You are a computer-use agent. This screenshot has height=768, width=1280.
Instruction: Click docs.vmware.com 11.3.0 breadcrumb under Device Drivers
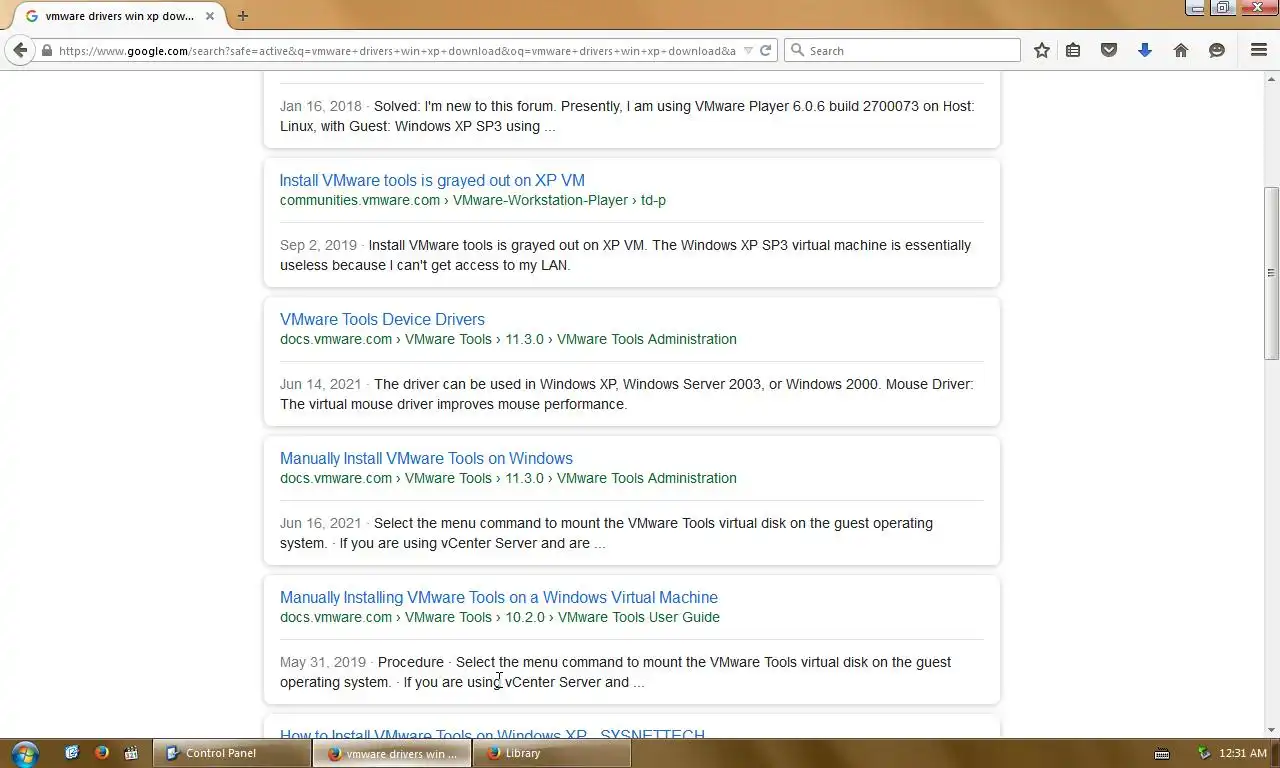tap(508, 339)
